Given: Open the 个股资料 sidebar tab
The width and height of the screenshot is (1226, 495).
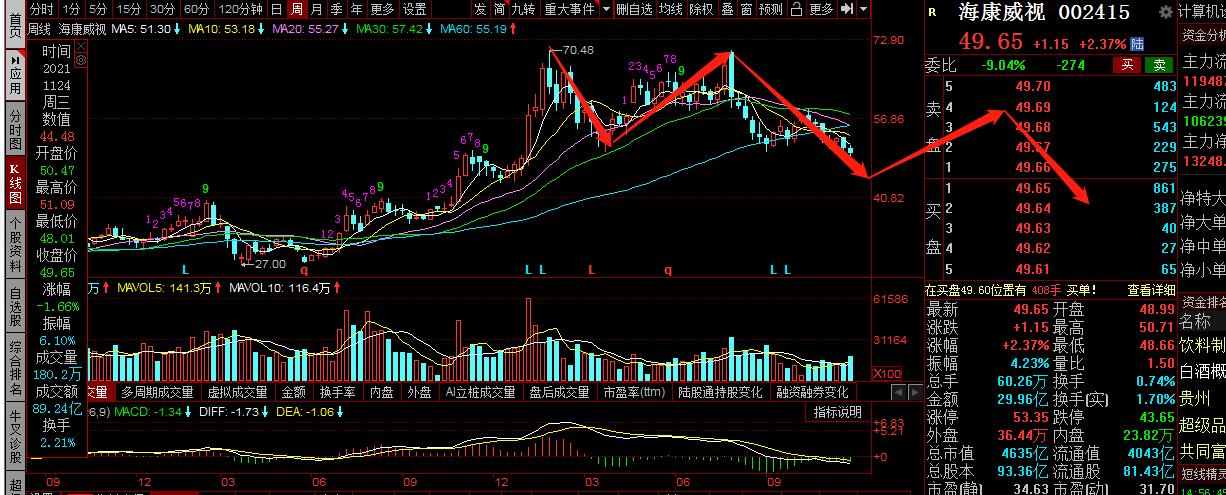Looking at the screenshot, I should 14,245.
